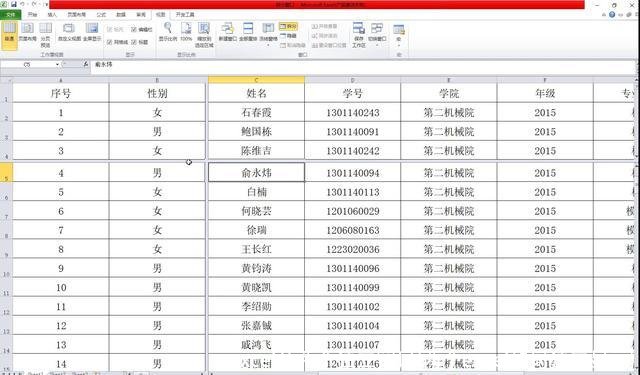Click Zoom to Selection (缩放到选定区域)

point(204,35)
